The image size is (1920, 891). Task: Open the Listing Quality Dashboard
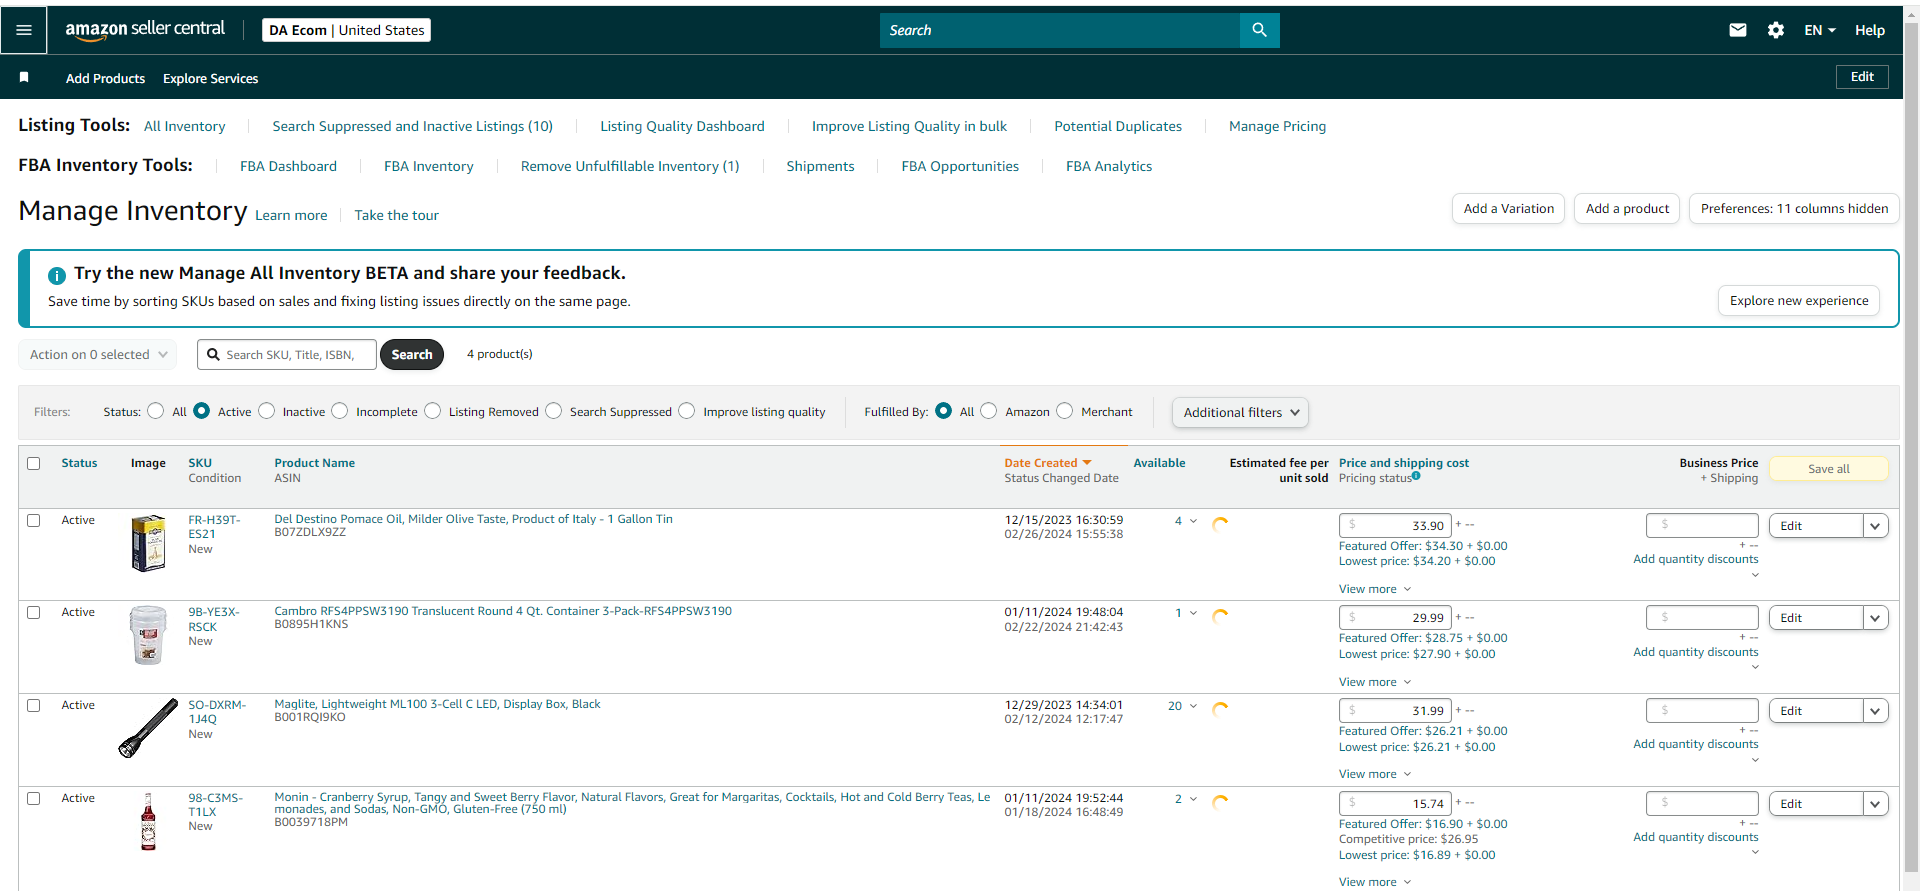[x=682, y=126]
